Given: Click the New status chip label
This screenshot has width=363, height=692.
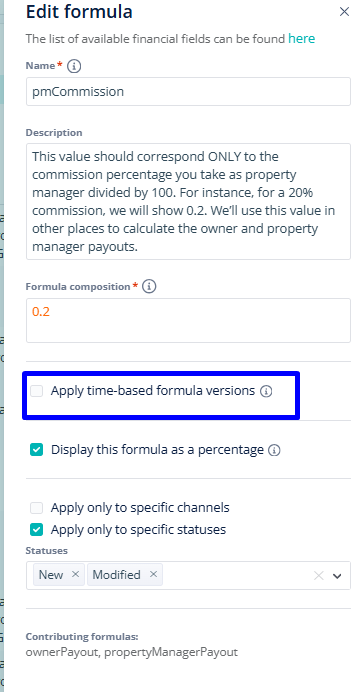Looking at the screenshot, I should click(x=51, y=575).
